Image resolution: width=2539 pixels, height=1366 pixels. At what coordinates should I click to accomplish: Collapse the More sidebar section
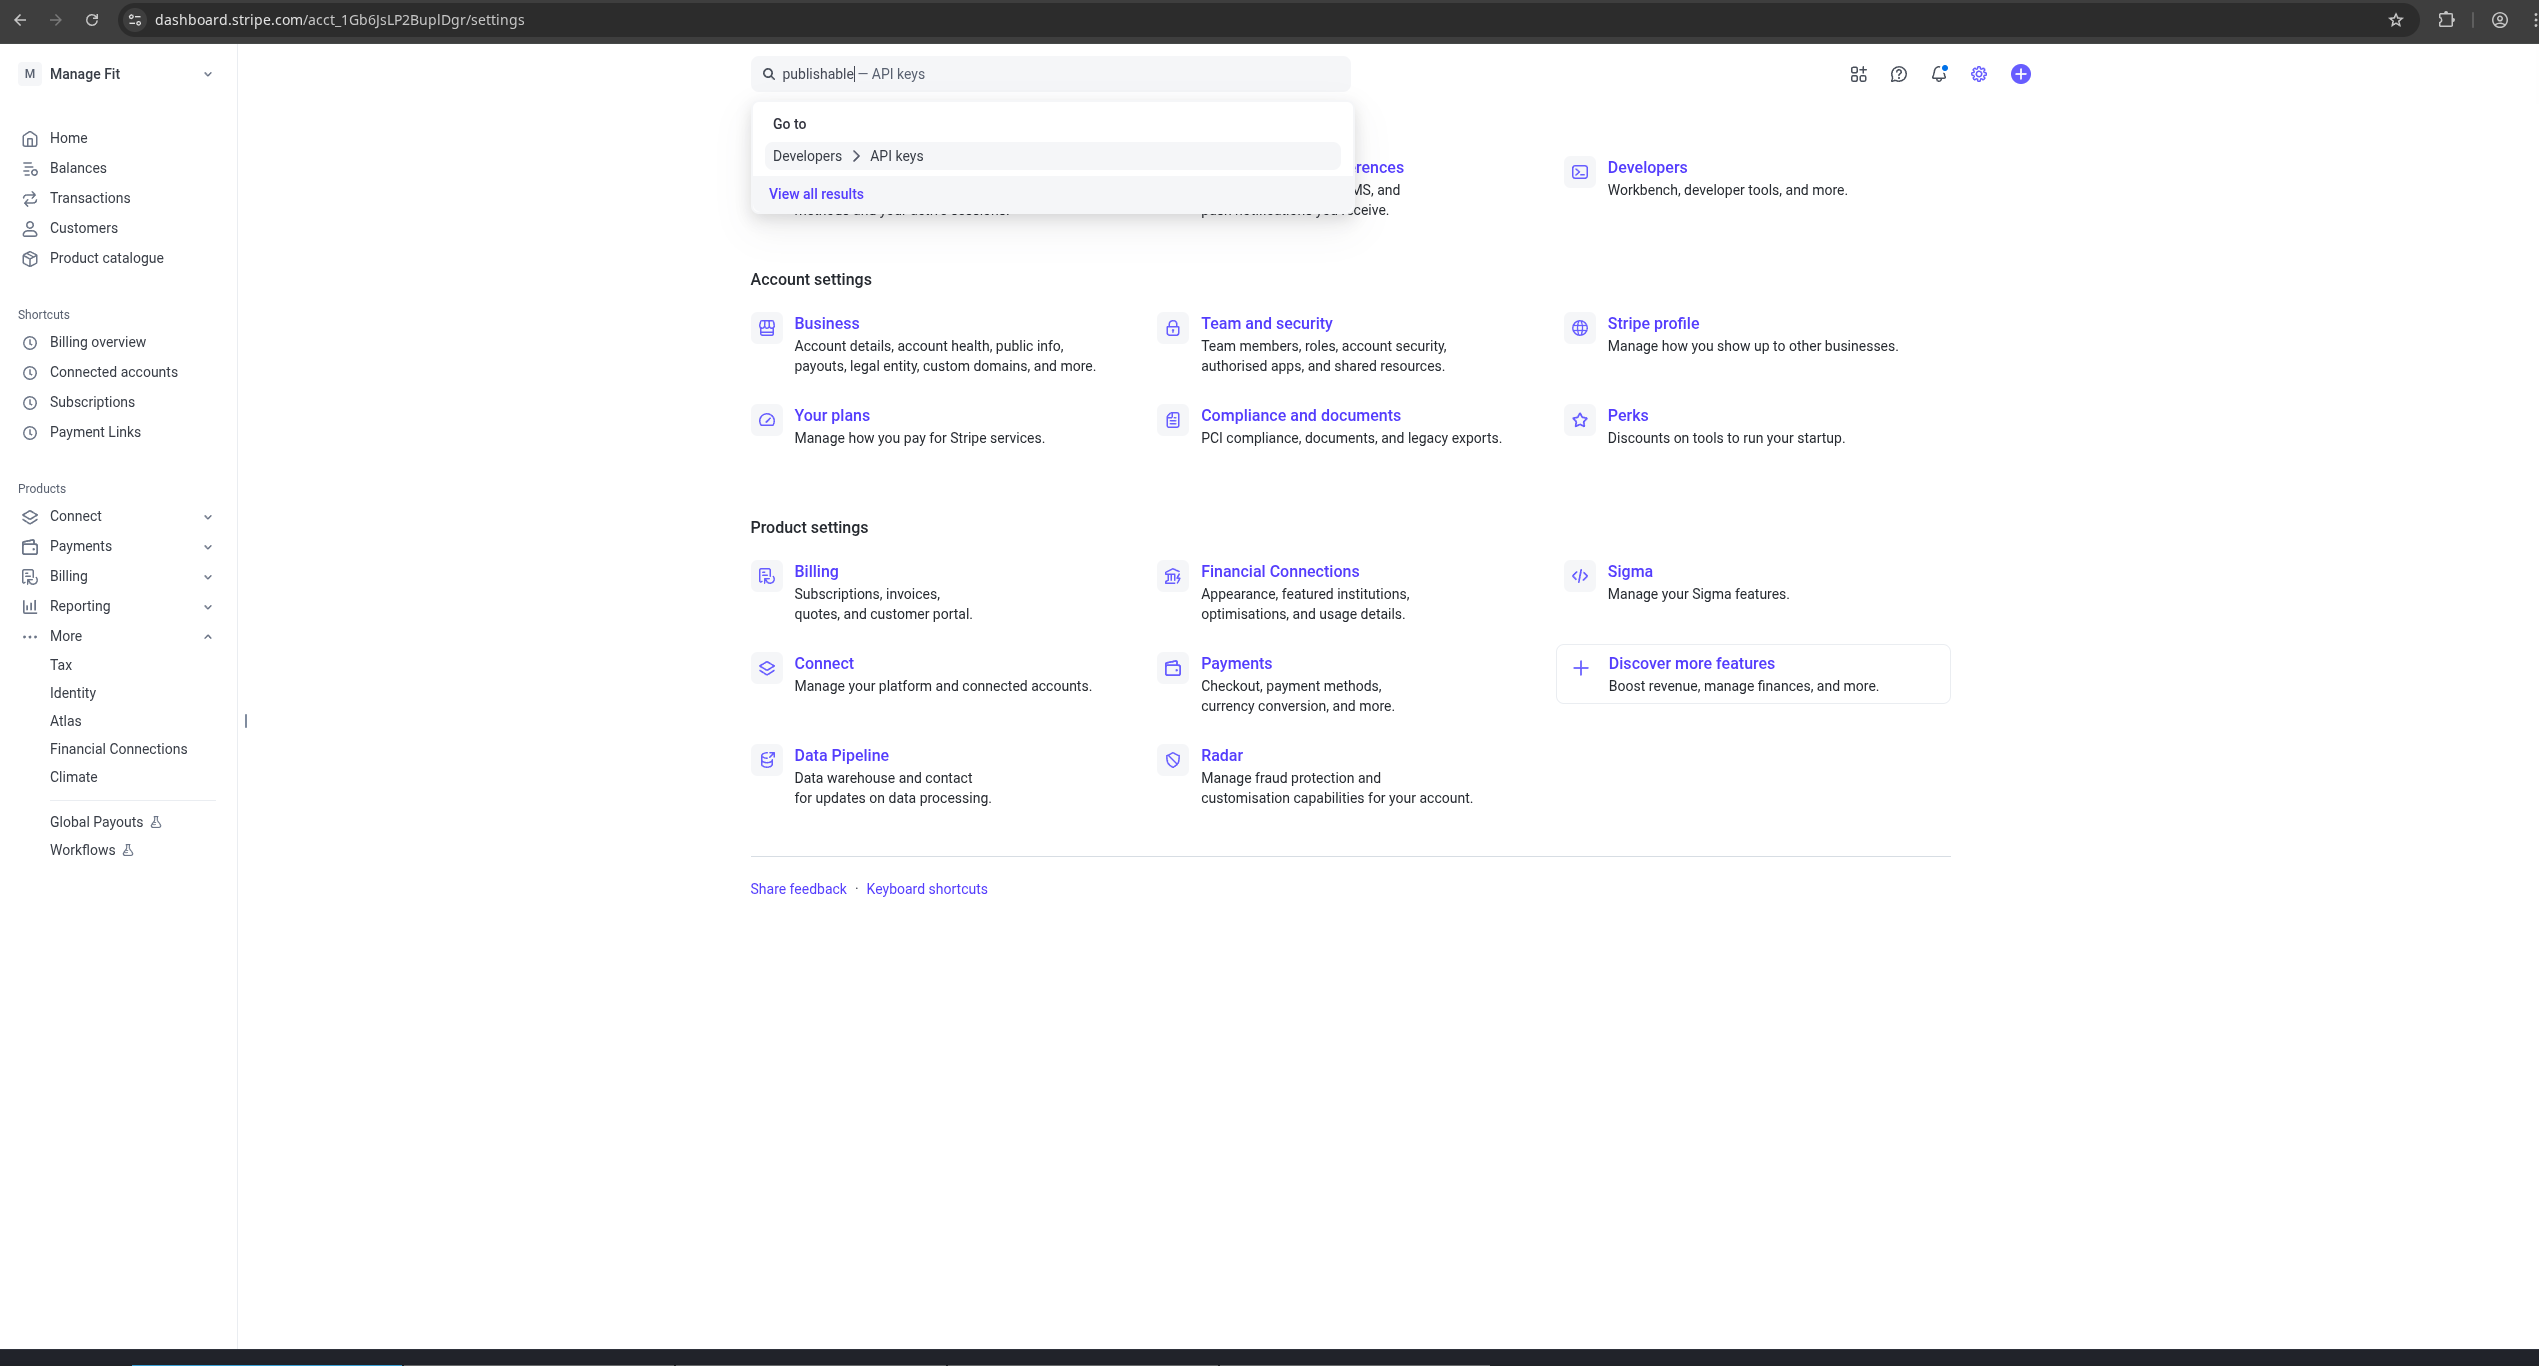tap(207, 636)
